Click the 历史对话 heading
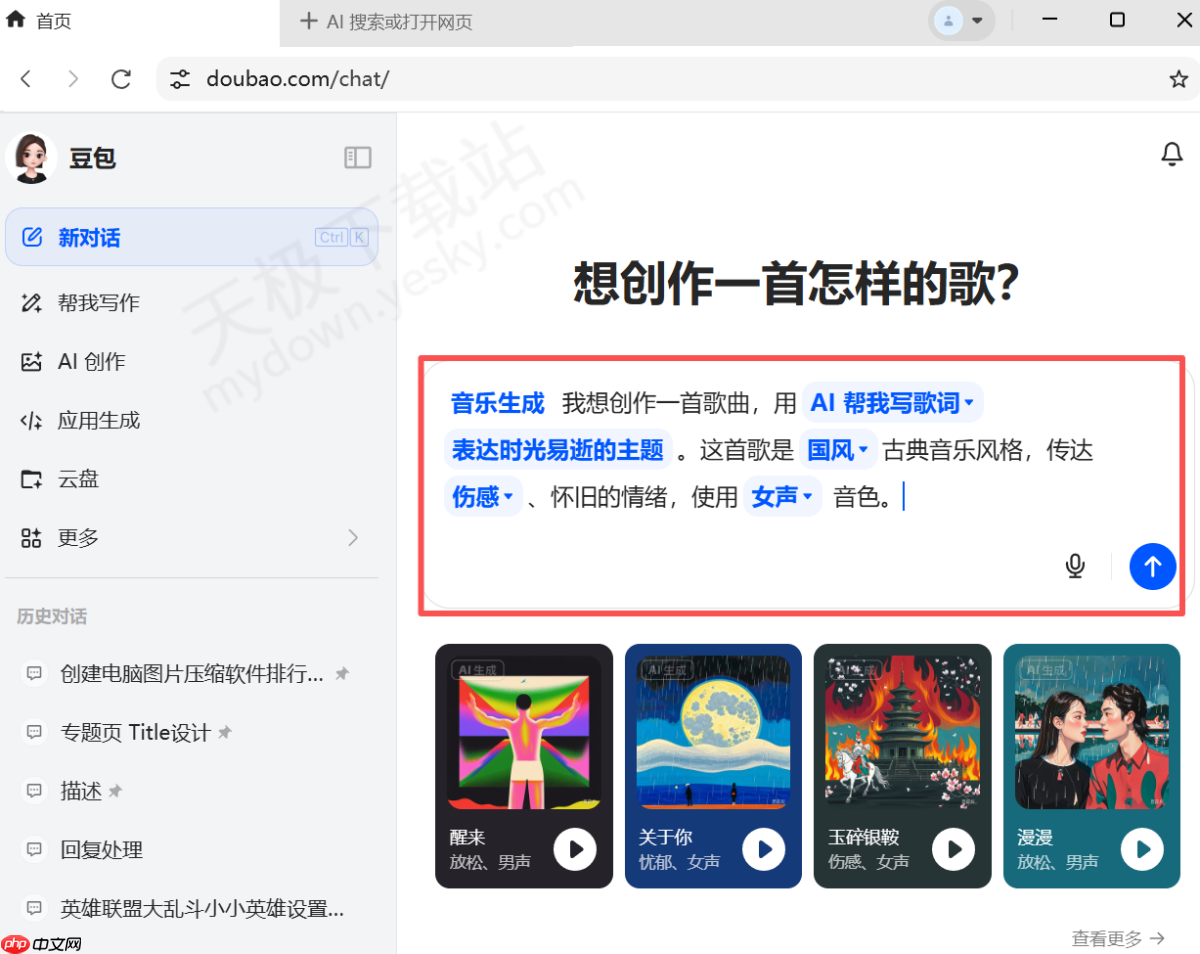1200x954 pixels. pyautogui.click(x=52, y=616)
